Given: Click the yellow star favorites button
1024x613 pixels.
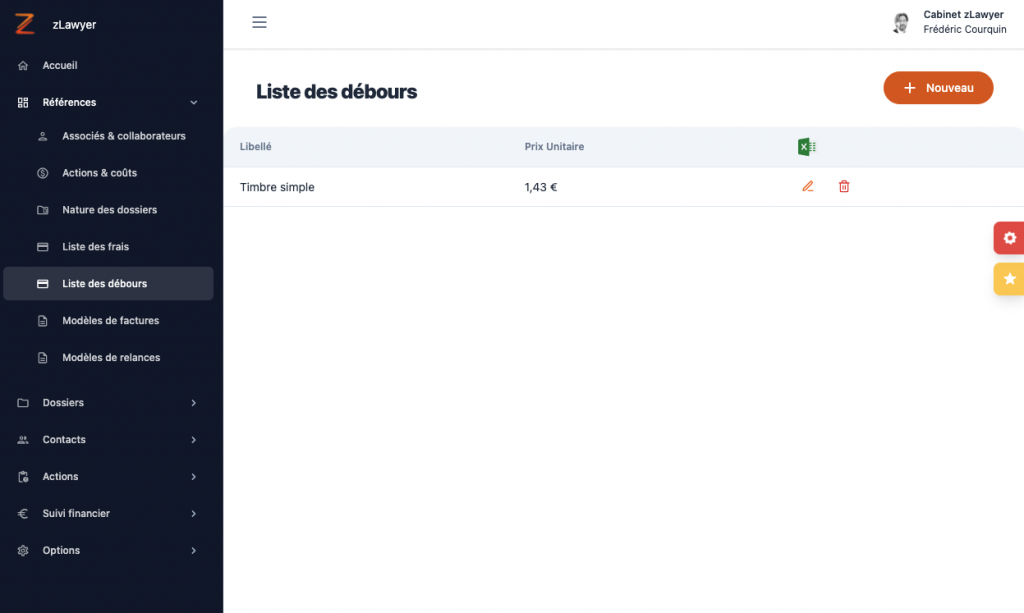Looking at the screenshot, I should click(x=1009, y=279).
